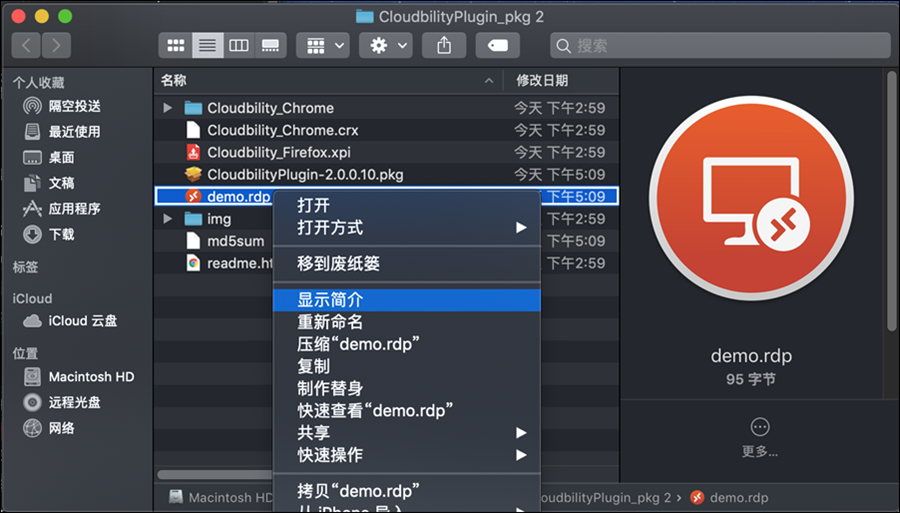
Task: Click Macintosh HD in the path bar
Action: 221,498
